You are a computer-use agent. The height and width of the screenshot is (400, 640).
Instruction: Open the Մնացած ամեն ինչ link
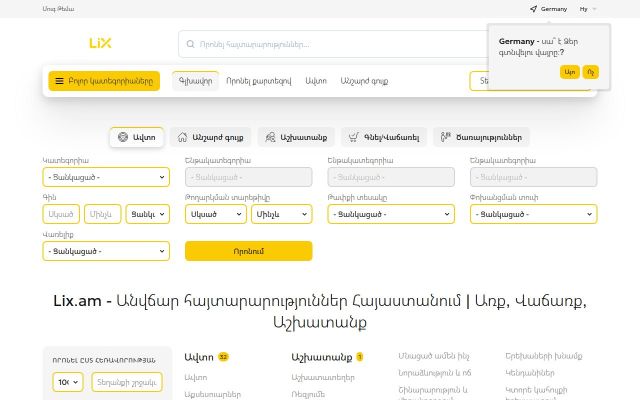(433, 356)
